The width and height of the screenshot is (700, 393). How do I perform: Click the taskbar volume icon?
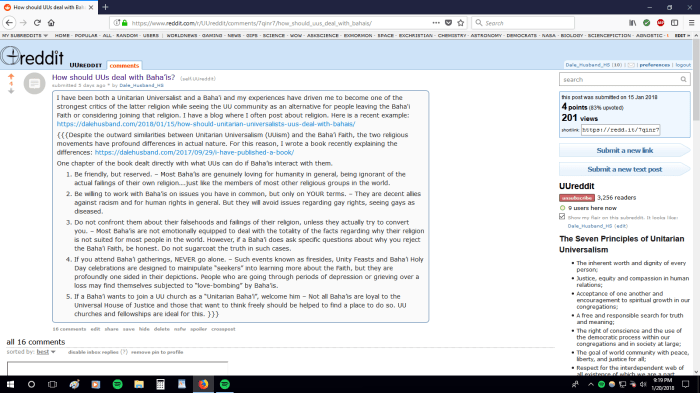pos(643,385)
